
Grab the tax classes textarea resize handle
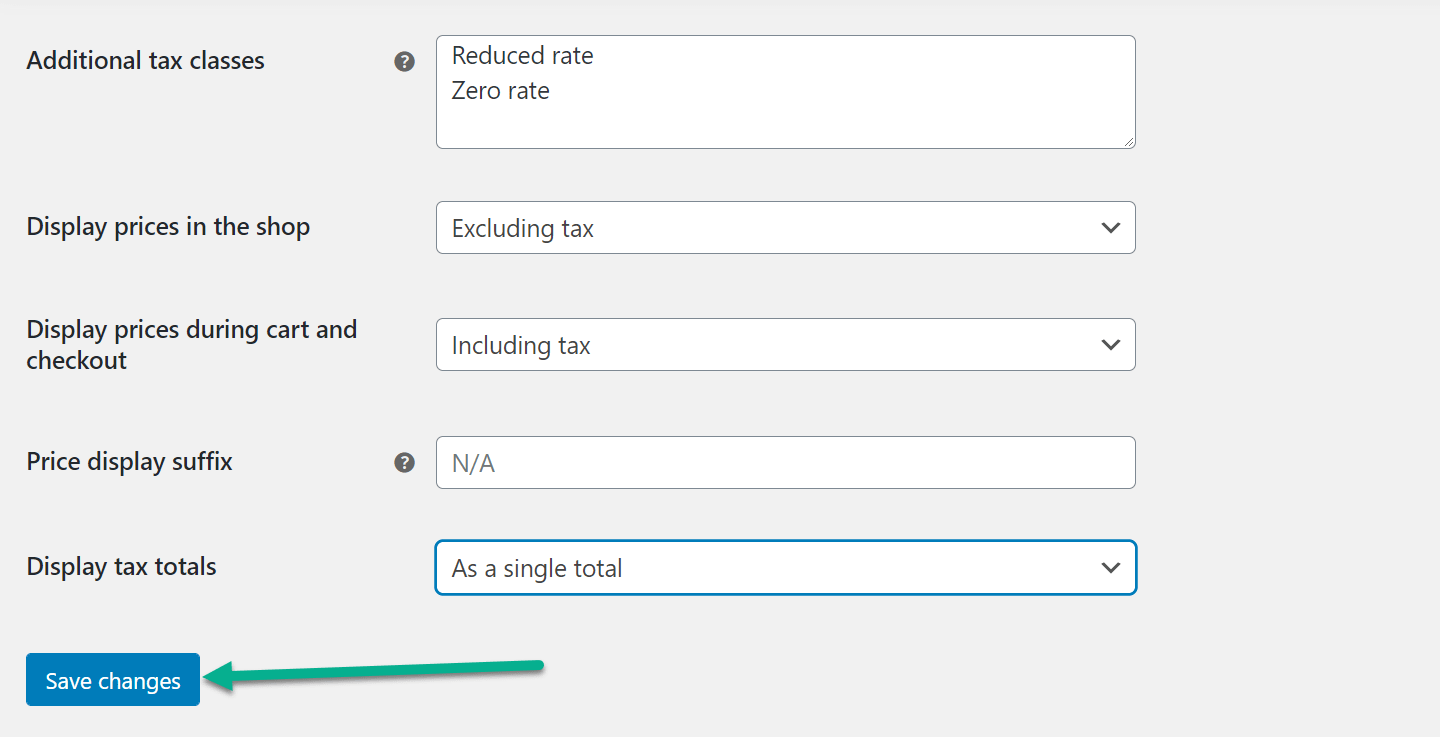point(1129,142)
